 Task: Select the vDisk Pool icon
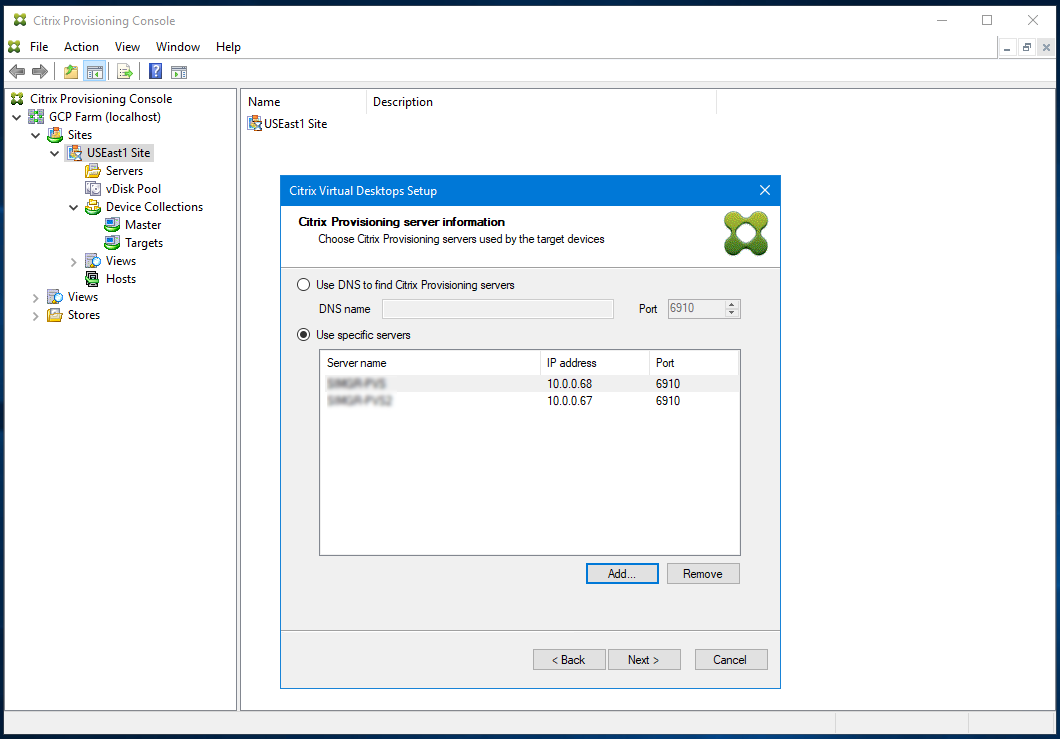pyautogui.click(x=93, y=188)
